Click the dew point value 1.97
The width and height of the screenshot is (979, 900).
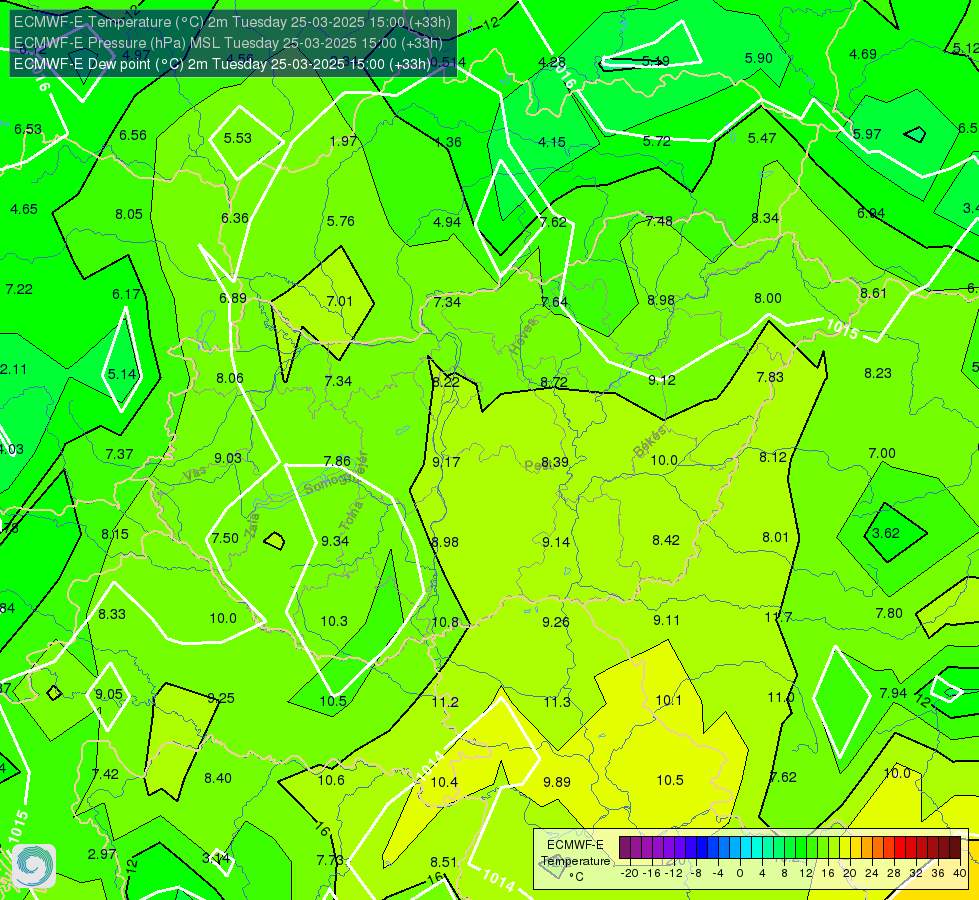pyautogui.click(x=343, y=141)
